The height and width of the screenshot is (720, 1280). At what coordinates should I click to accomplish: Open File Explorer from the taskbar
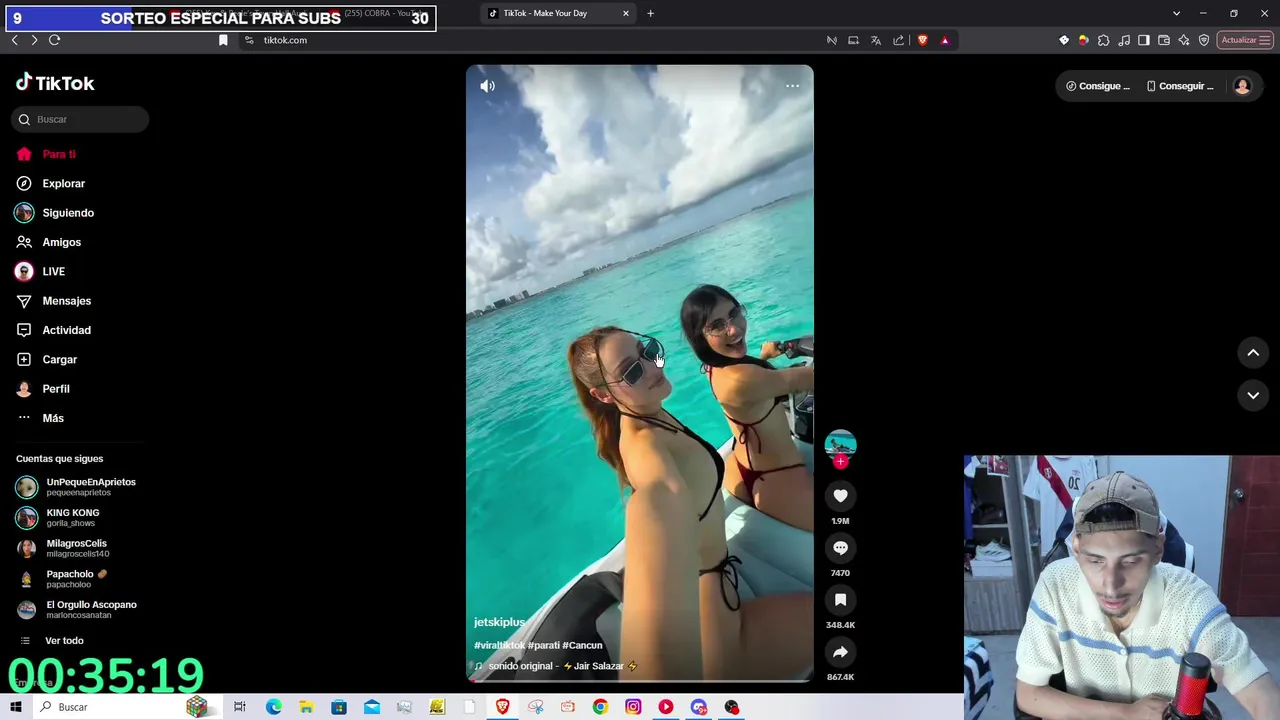click(306, 707)
